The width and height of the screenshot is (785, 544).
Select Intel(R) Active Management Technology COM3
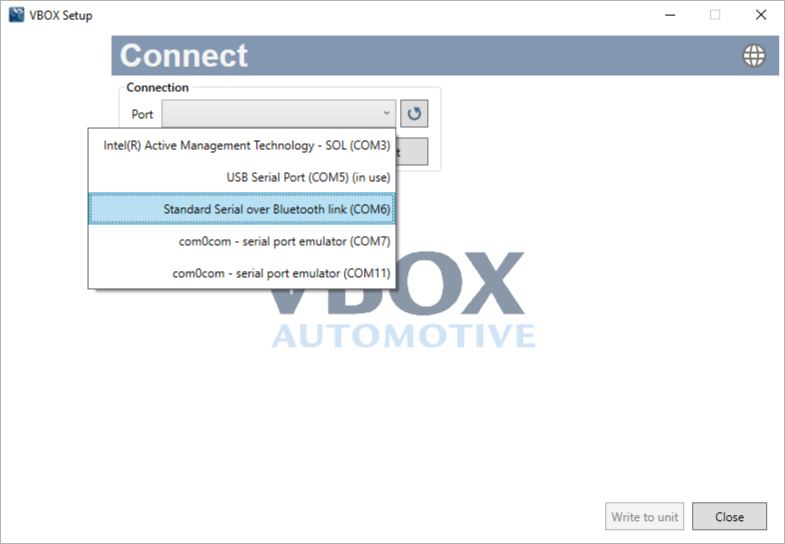[242, 145]
